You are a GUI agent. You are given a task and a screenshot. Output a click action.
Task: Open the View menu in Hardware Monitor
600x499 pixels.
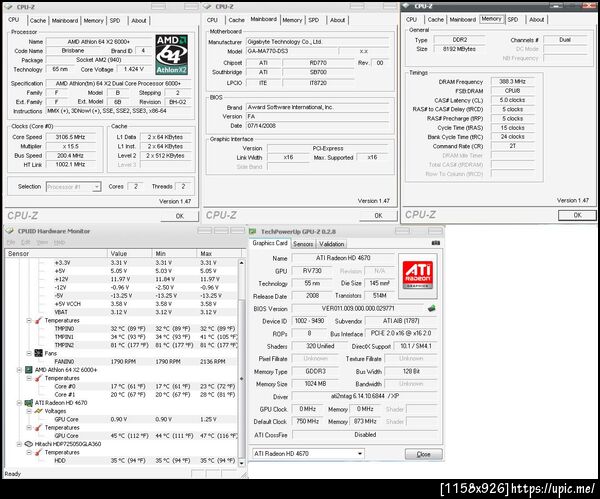(x=42, y=242)
